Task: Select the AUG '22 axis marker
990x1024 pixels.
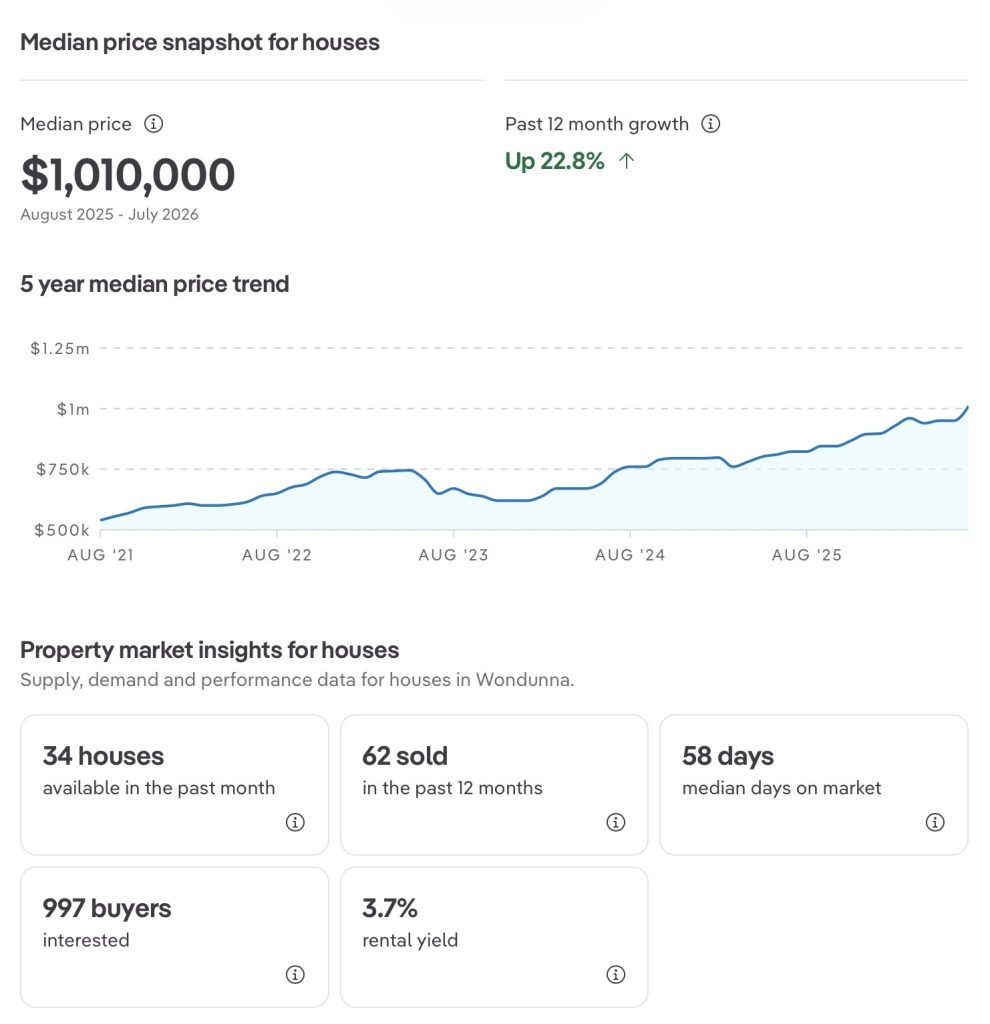Action: [x=277, y=554]
